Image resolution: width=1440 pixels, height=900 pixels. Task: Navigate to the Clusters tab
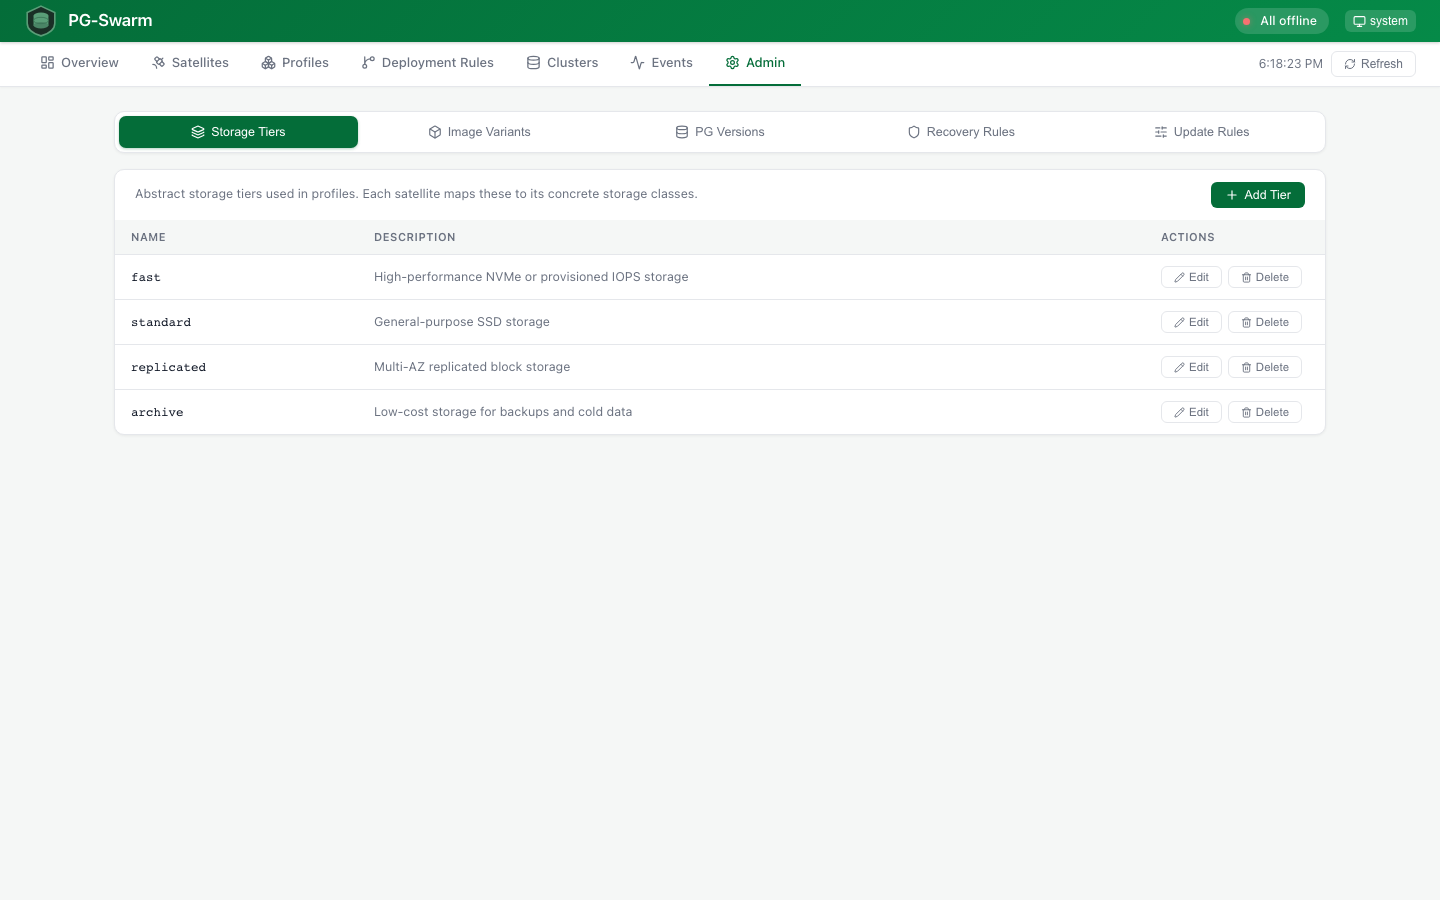click(x=562, y=63)
